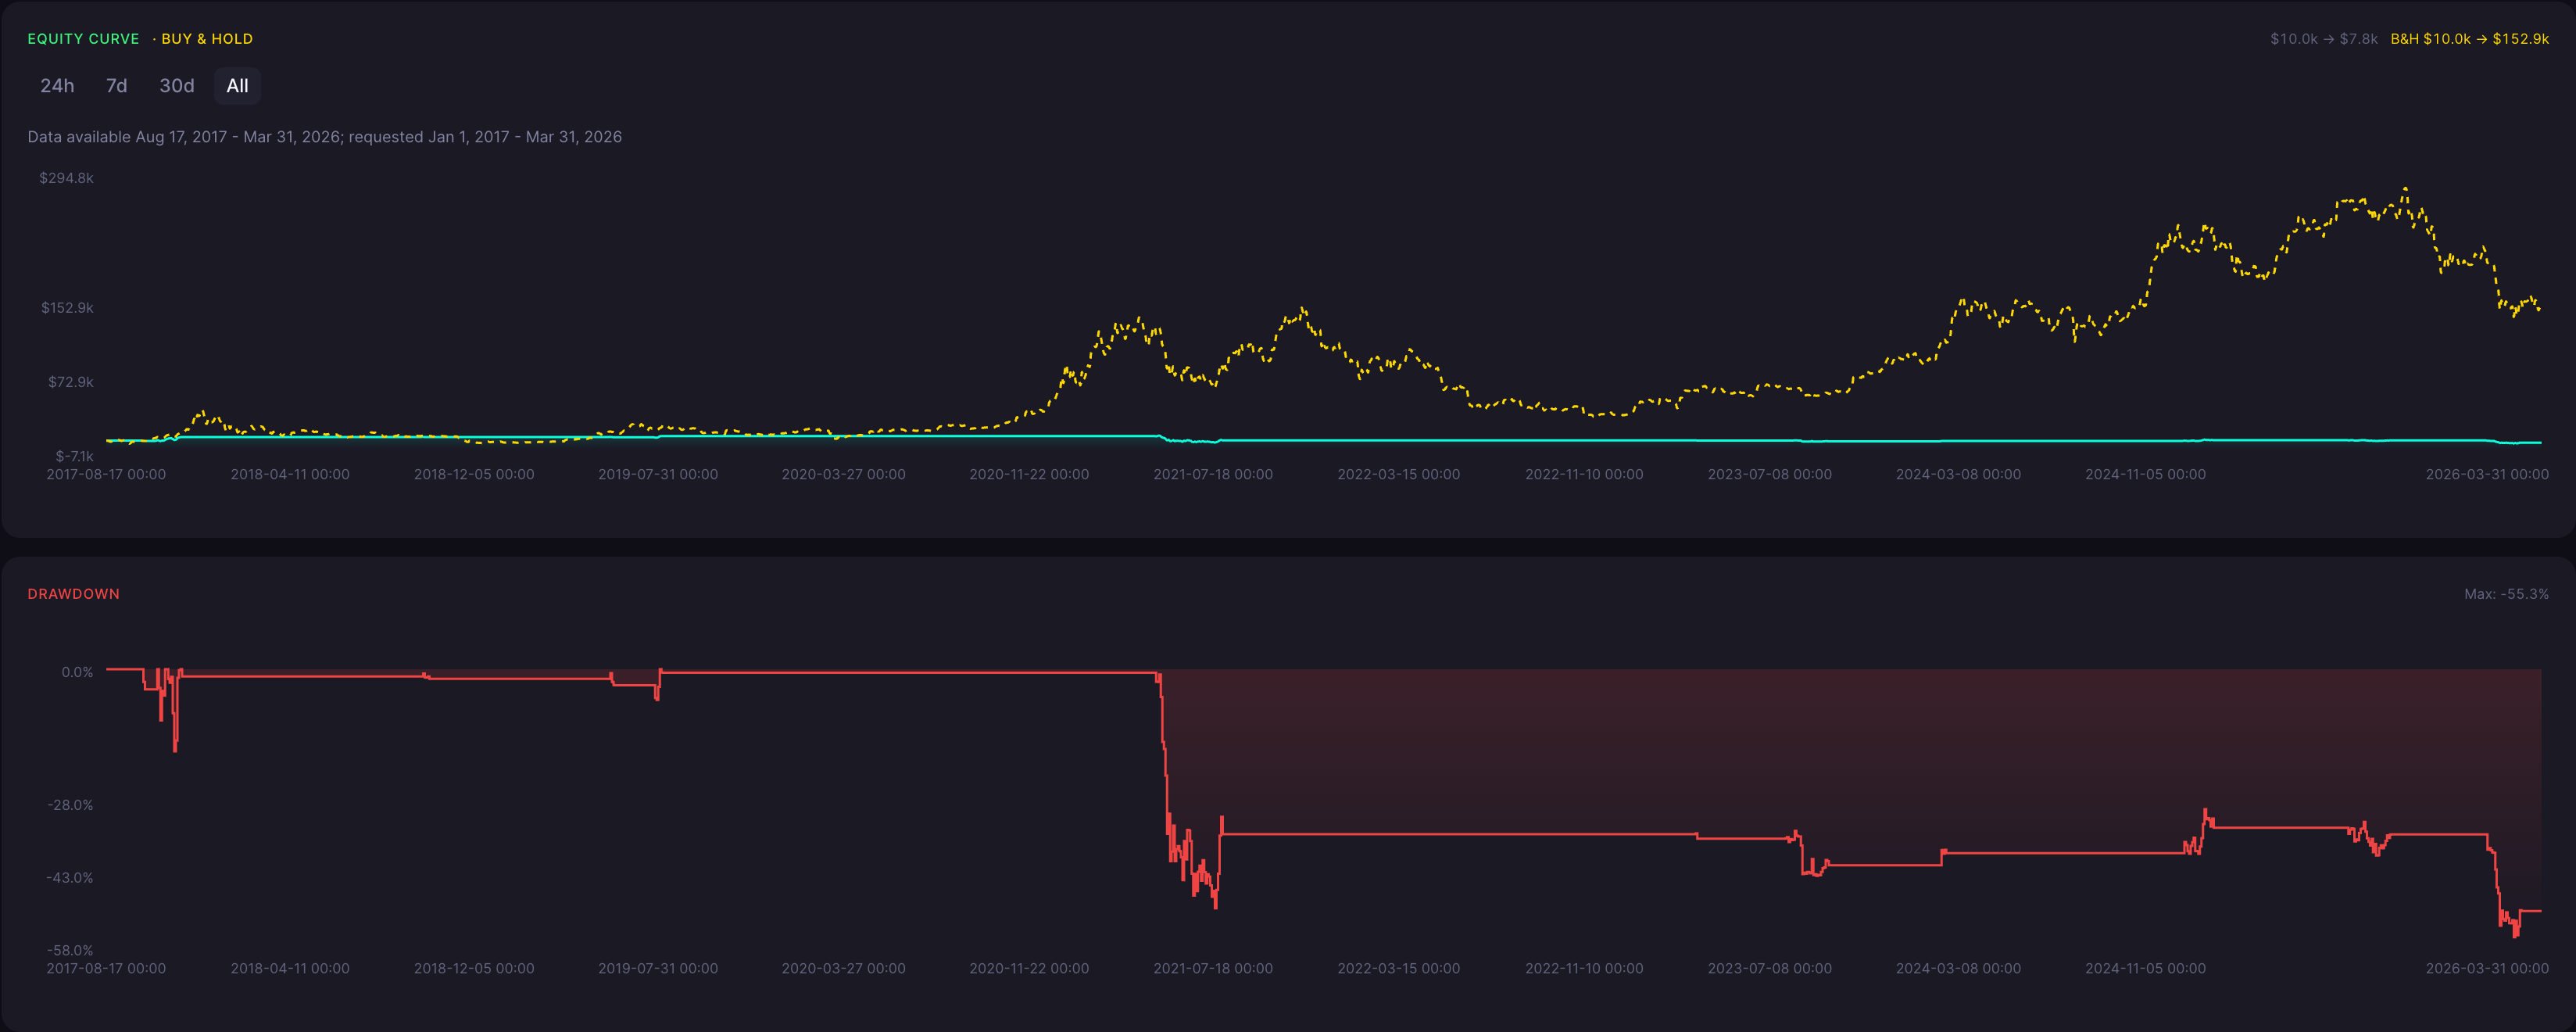
Task: Click drawdown chart date 2017-08-17 00:00
Action: tap(106, 969)
